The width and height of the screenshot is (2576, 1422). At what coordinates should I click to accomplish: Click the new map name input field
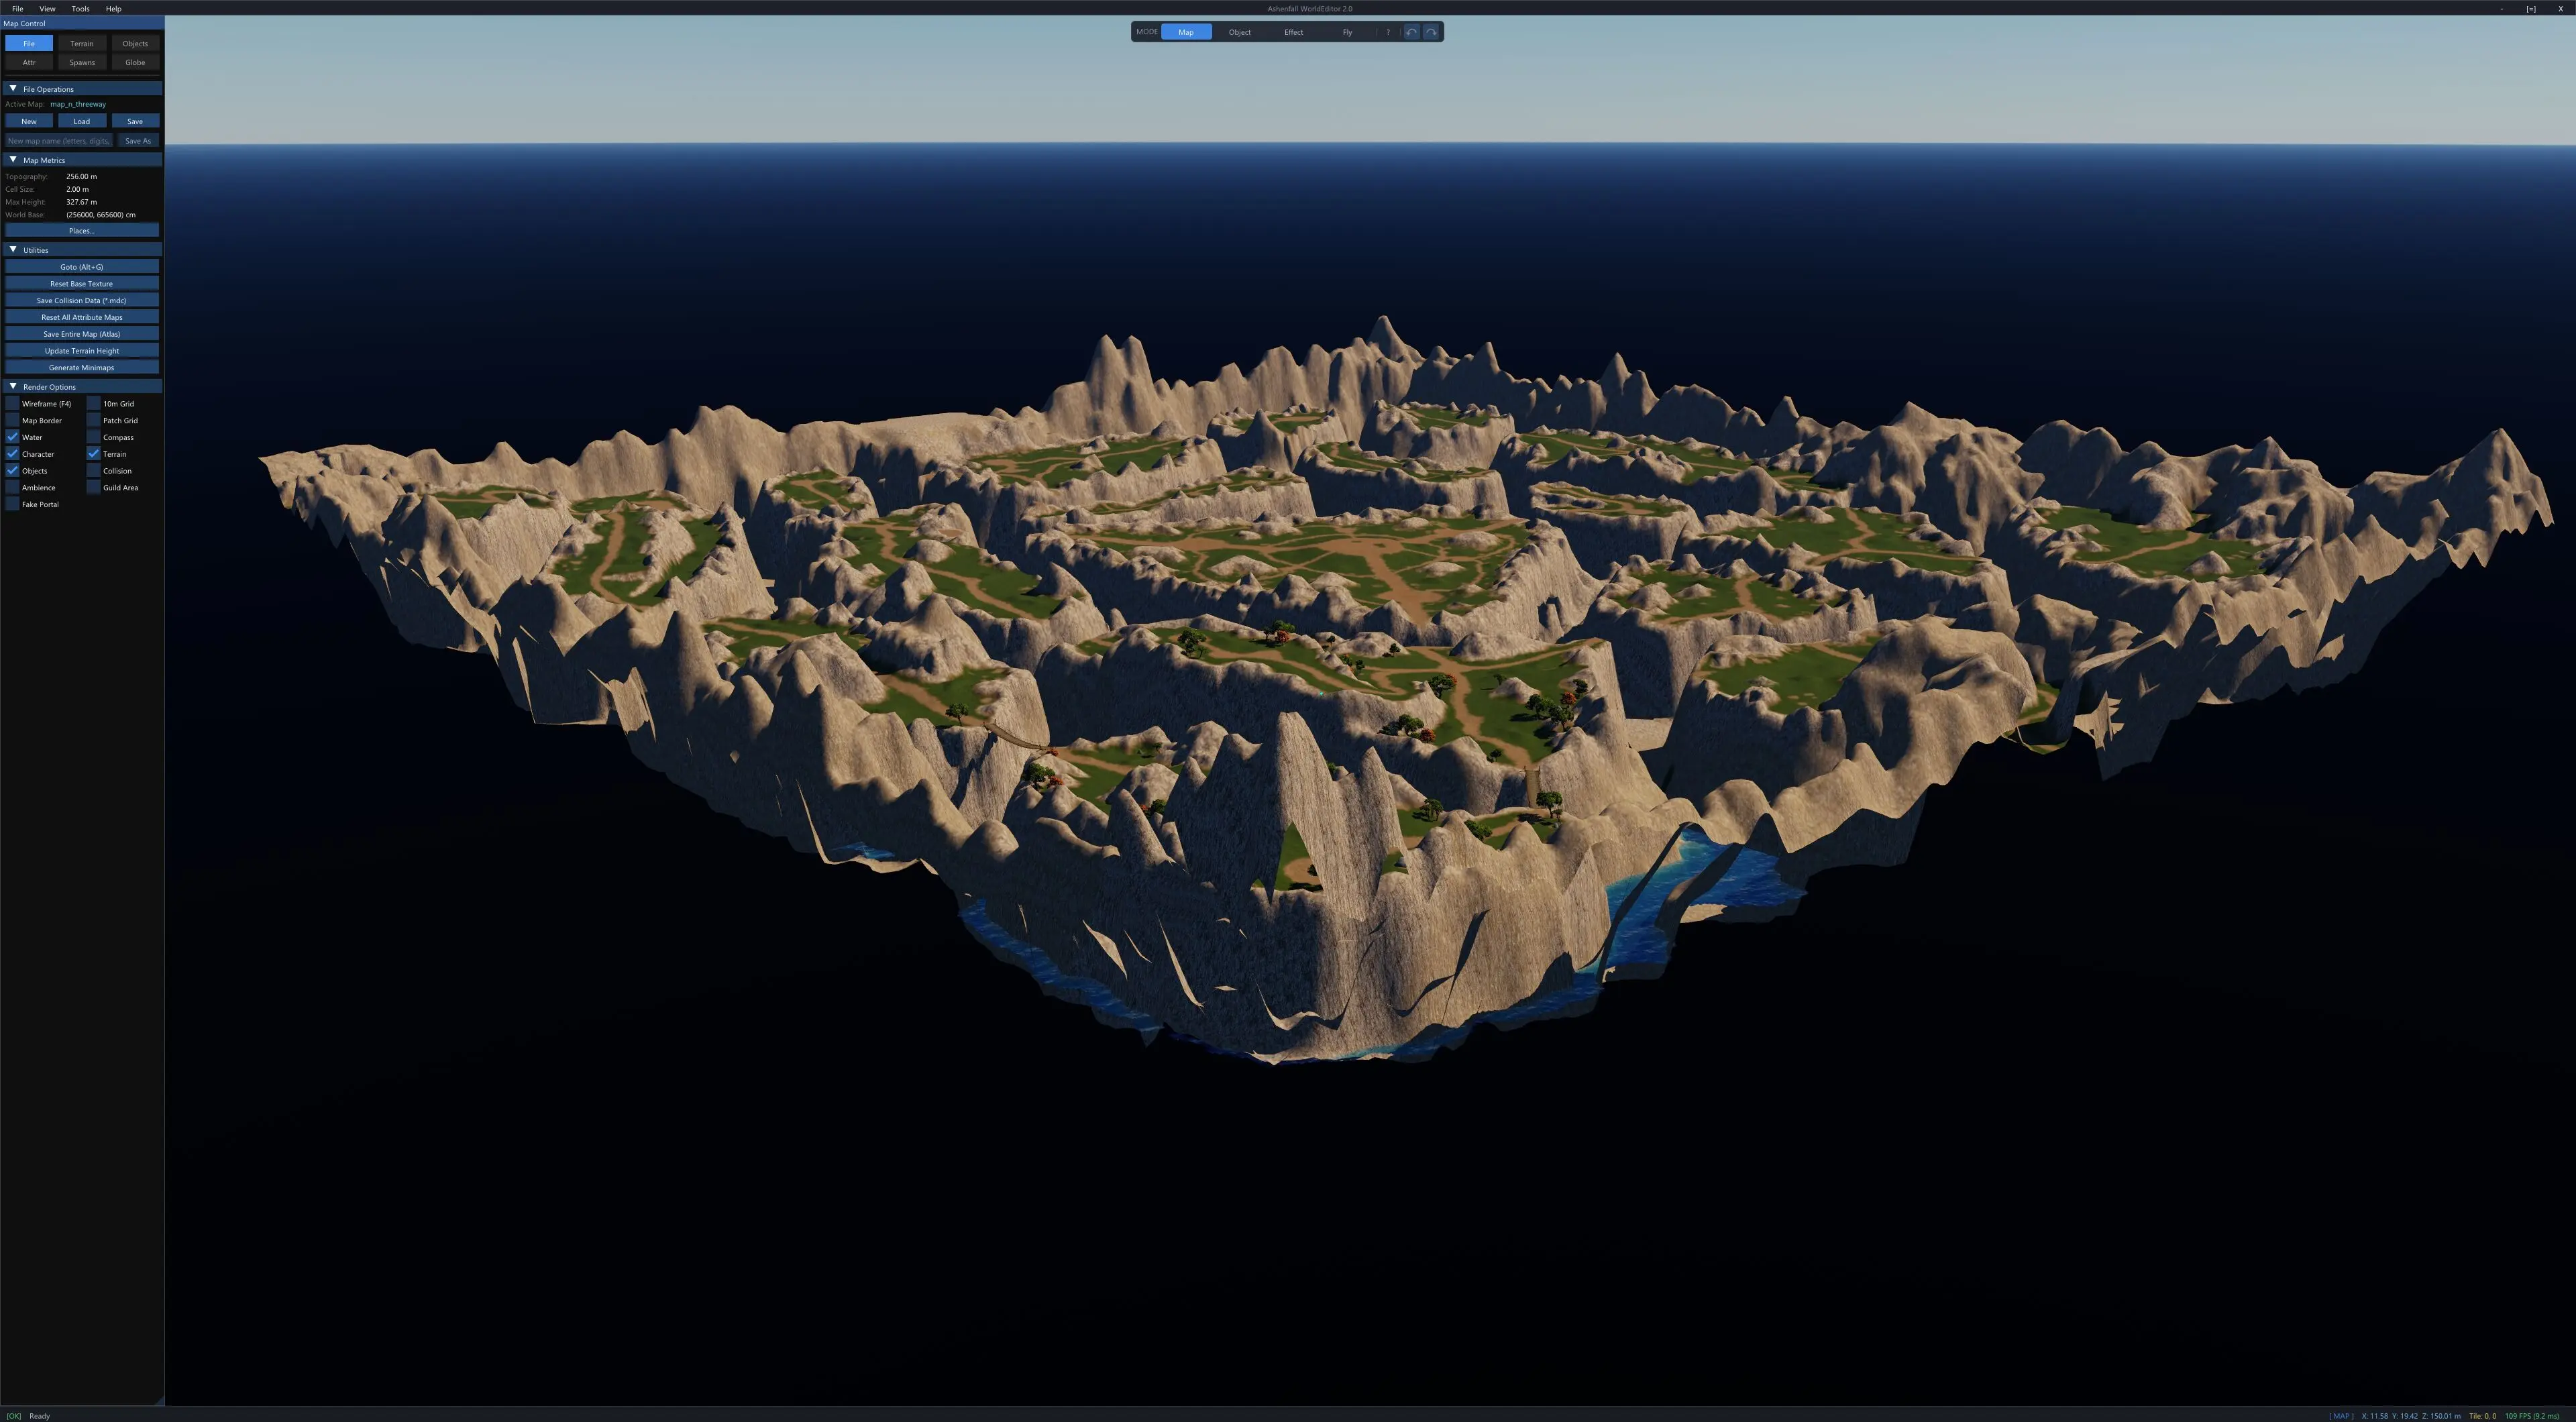click(x=59, y=141)
